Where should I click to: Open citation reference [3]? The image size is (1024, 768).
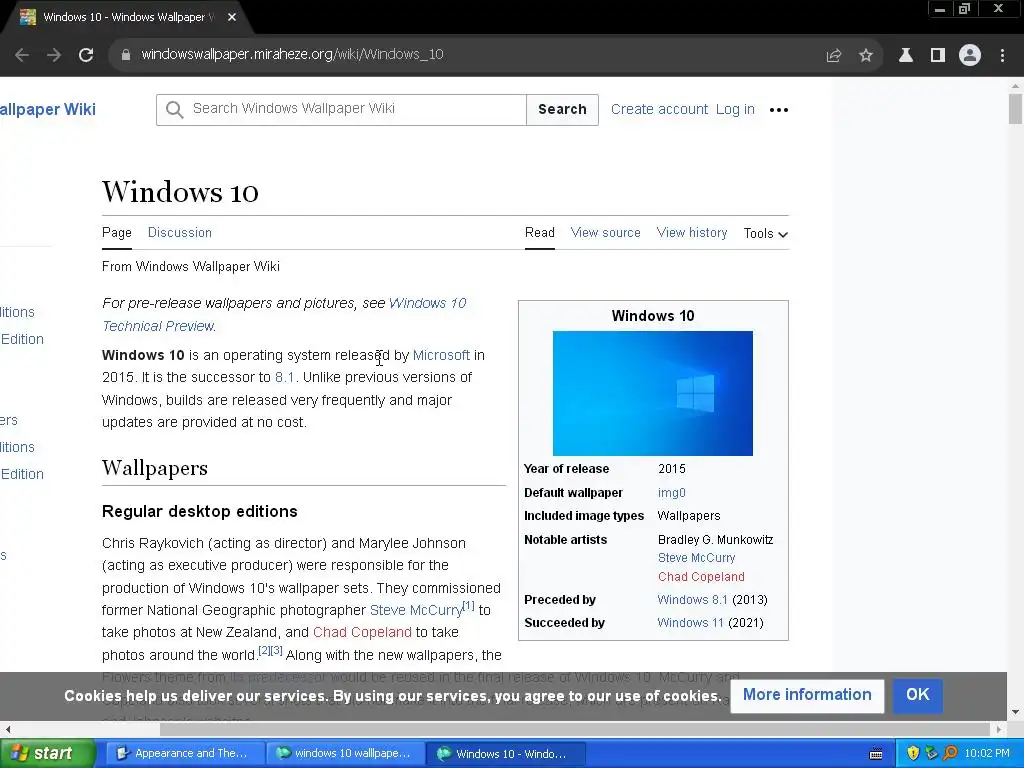tap(276, 650)
